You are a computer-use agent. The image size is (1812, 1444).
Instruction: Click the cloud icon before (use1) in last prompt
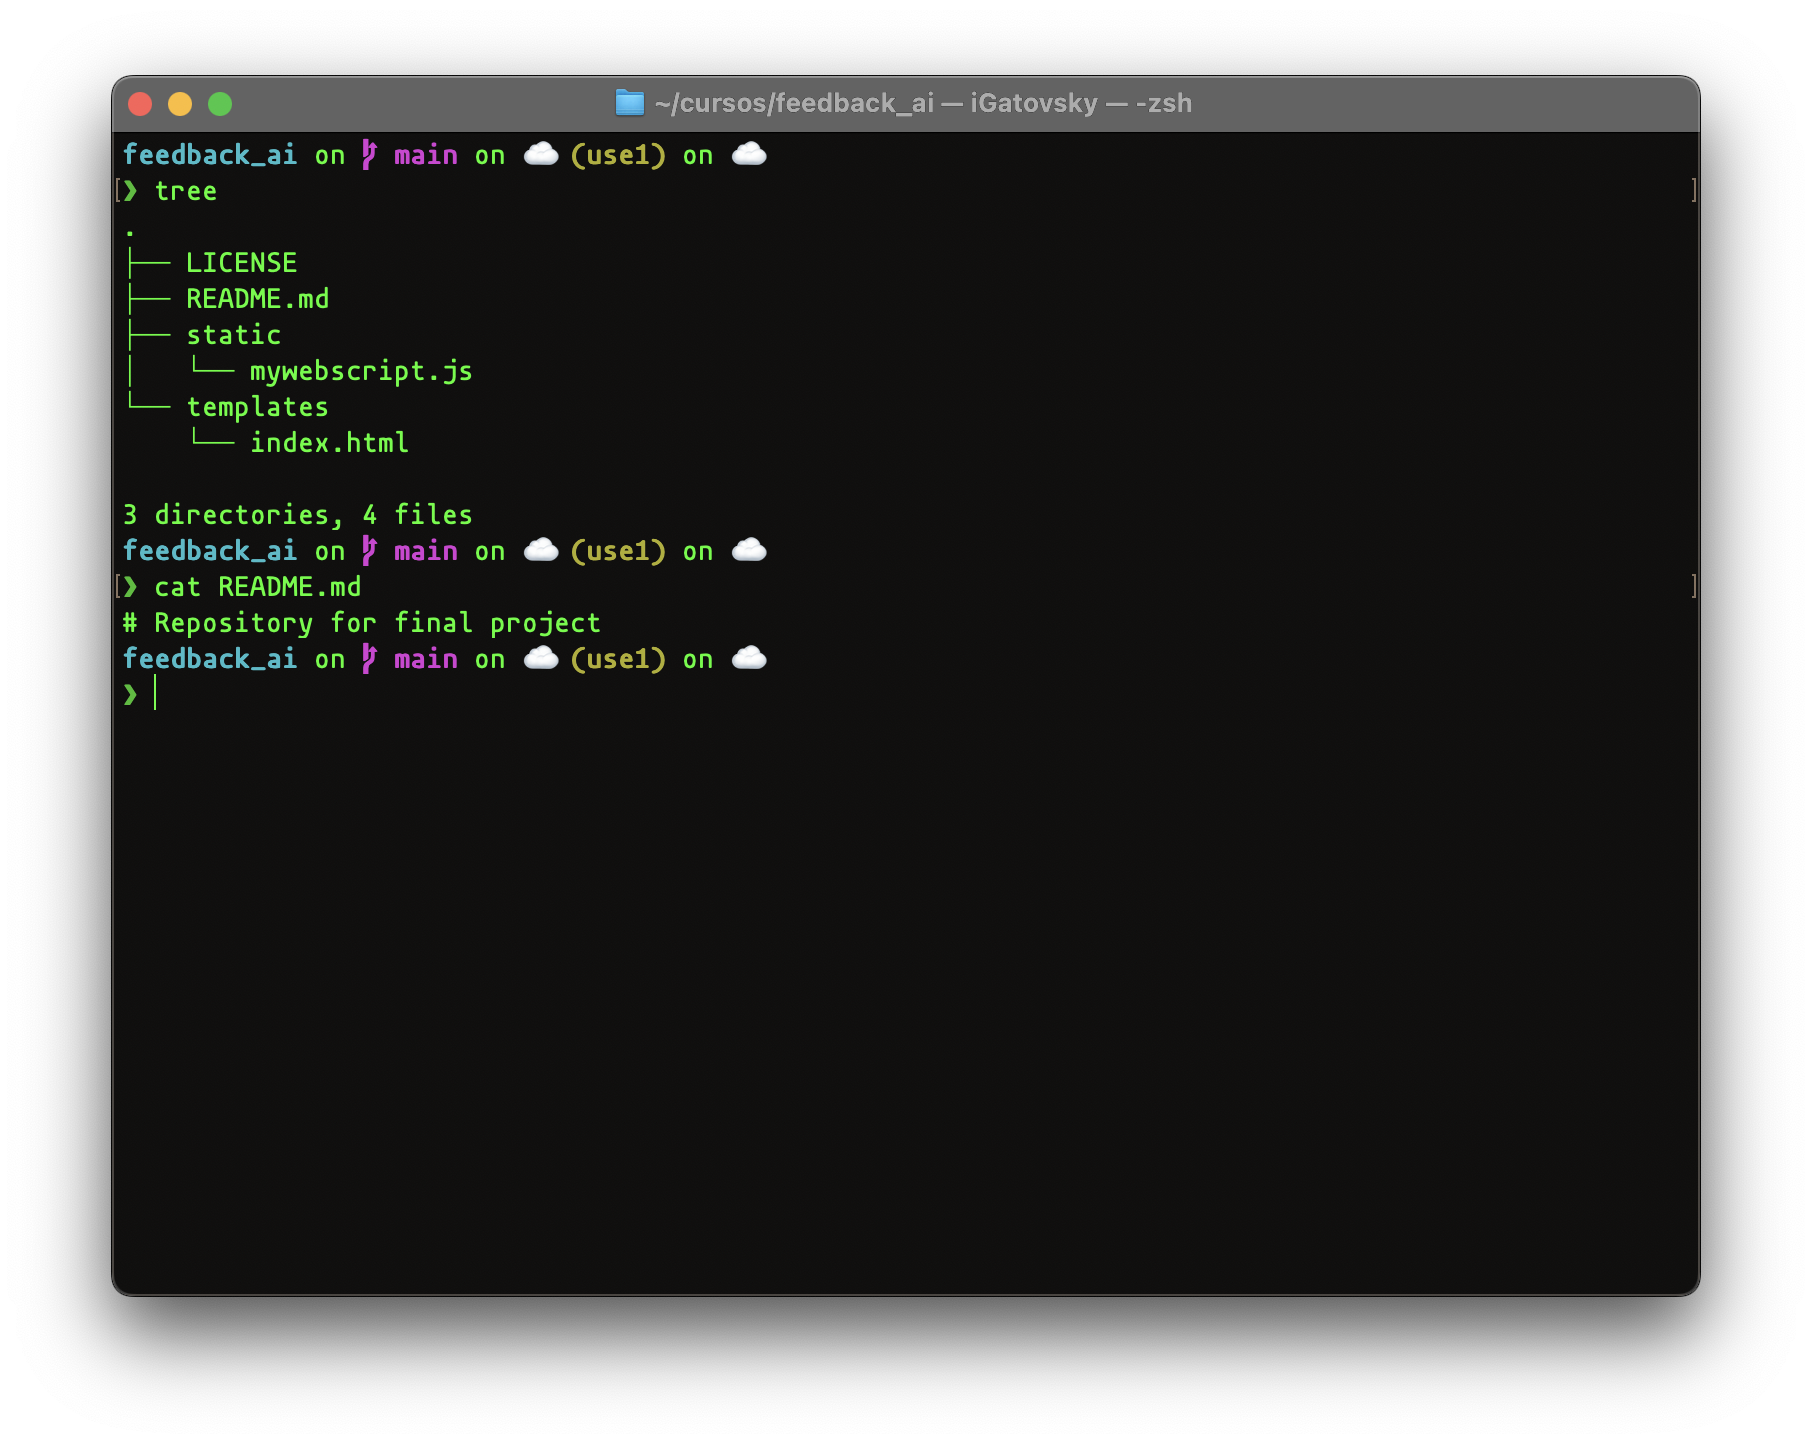click(x=541, y=658)
